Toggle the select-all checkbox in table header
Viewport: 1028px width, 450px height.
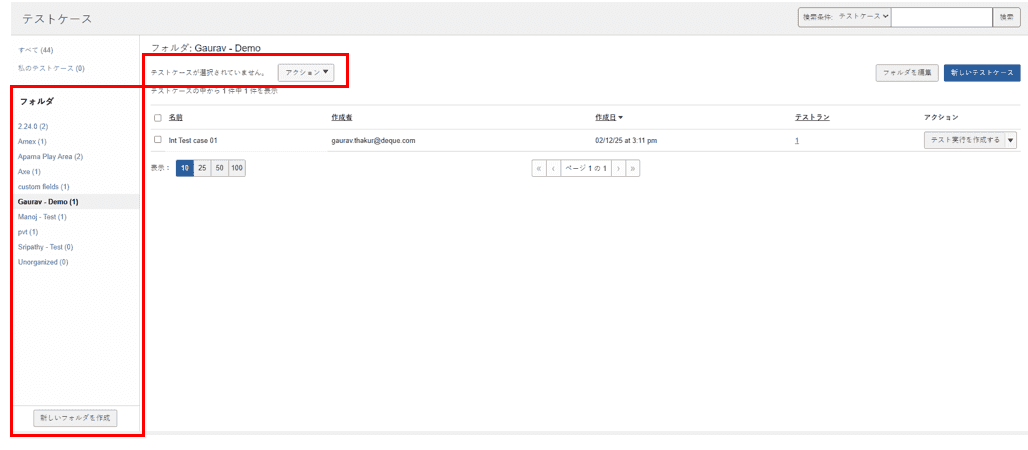(158, 118)
